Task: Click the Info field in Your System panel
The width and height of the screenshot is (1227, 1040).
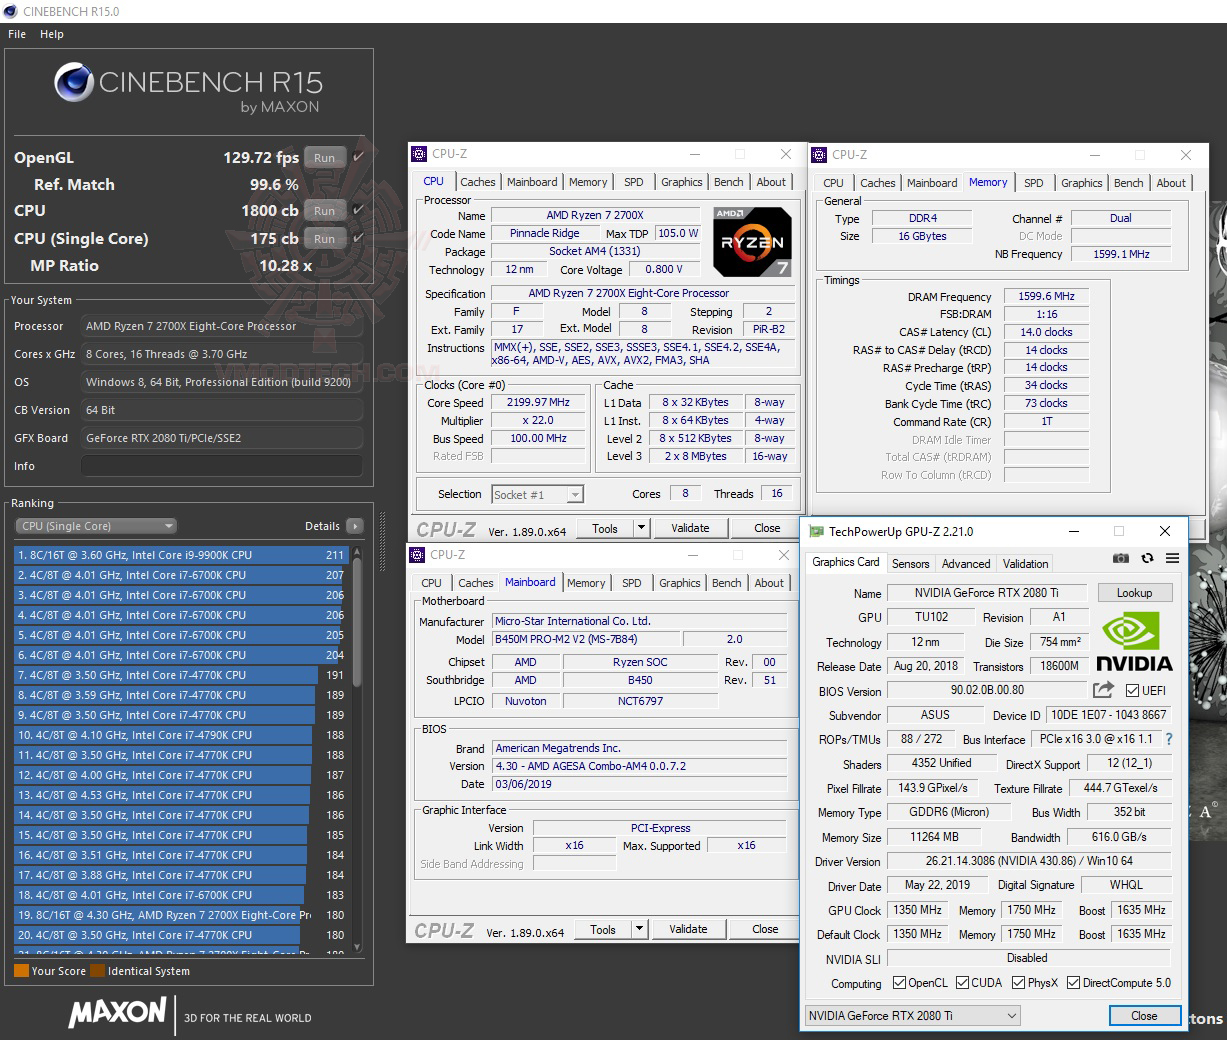Action: click(221, 465)
